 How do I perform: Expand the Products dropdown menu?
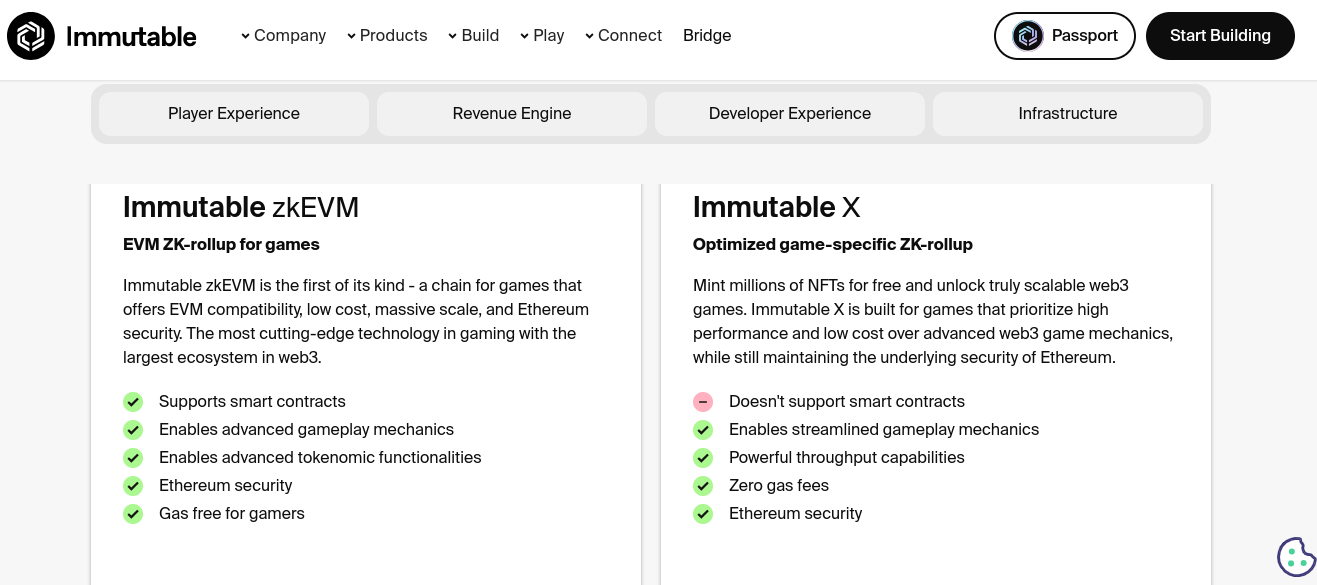click(387, 36)
